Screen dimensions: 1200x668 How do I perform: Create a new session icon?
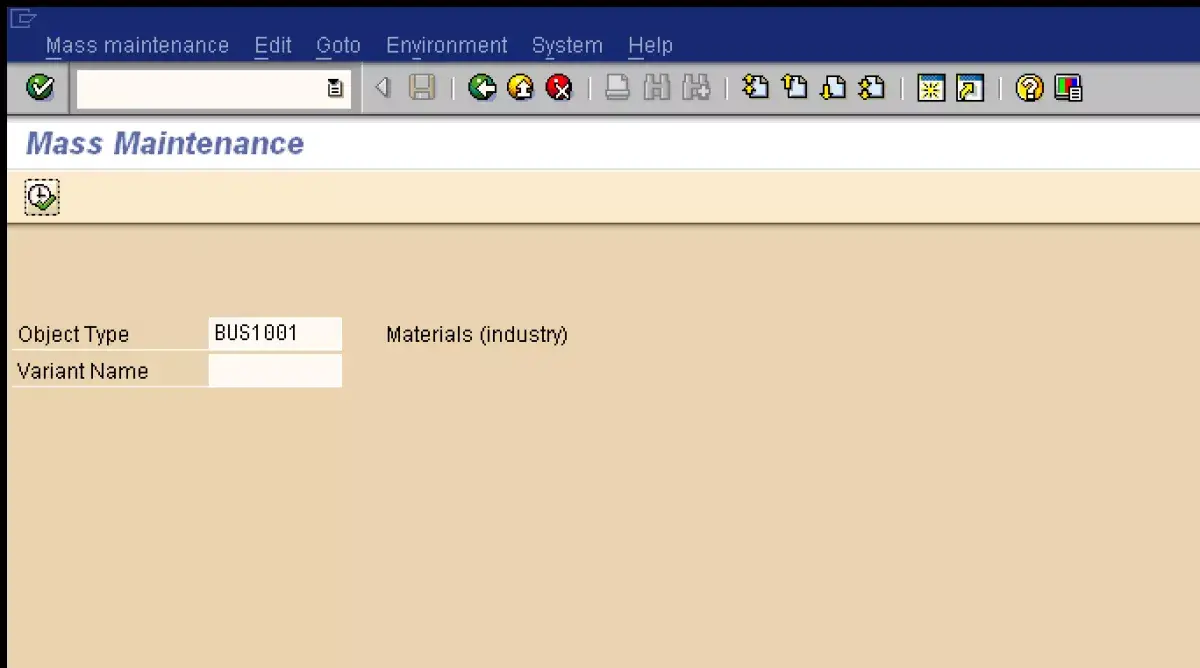931,88
